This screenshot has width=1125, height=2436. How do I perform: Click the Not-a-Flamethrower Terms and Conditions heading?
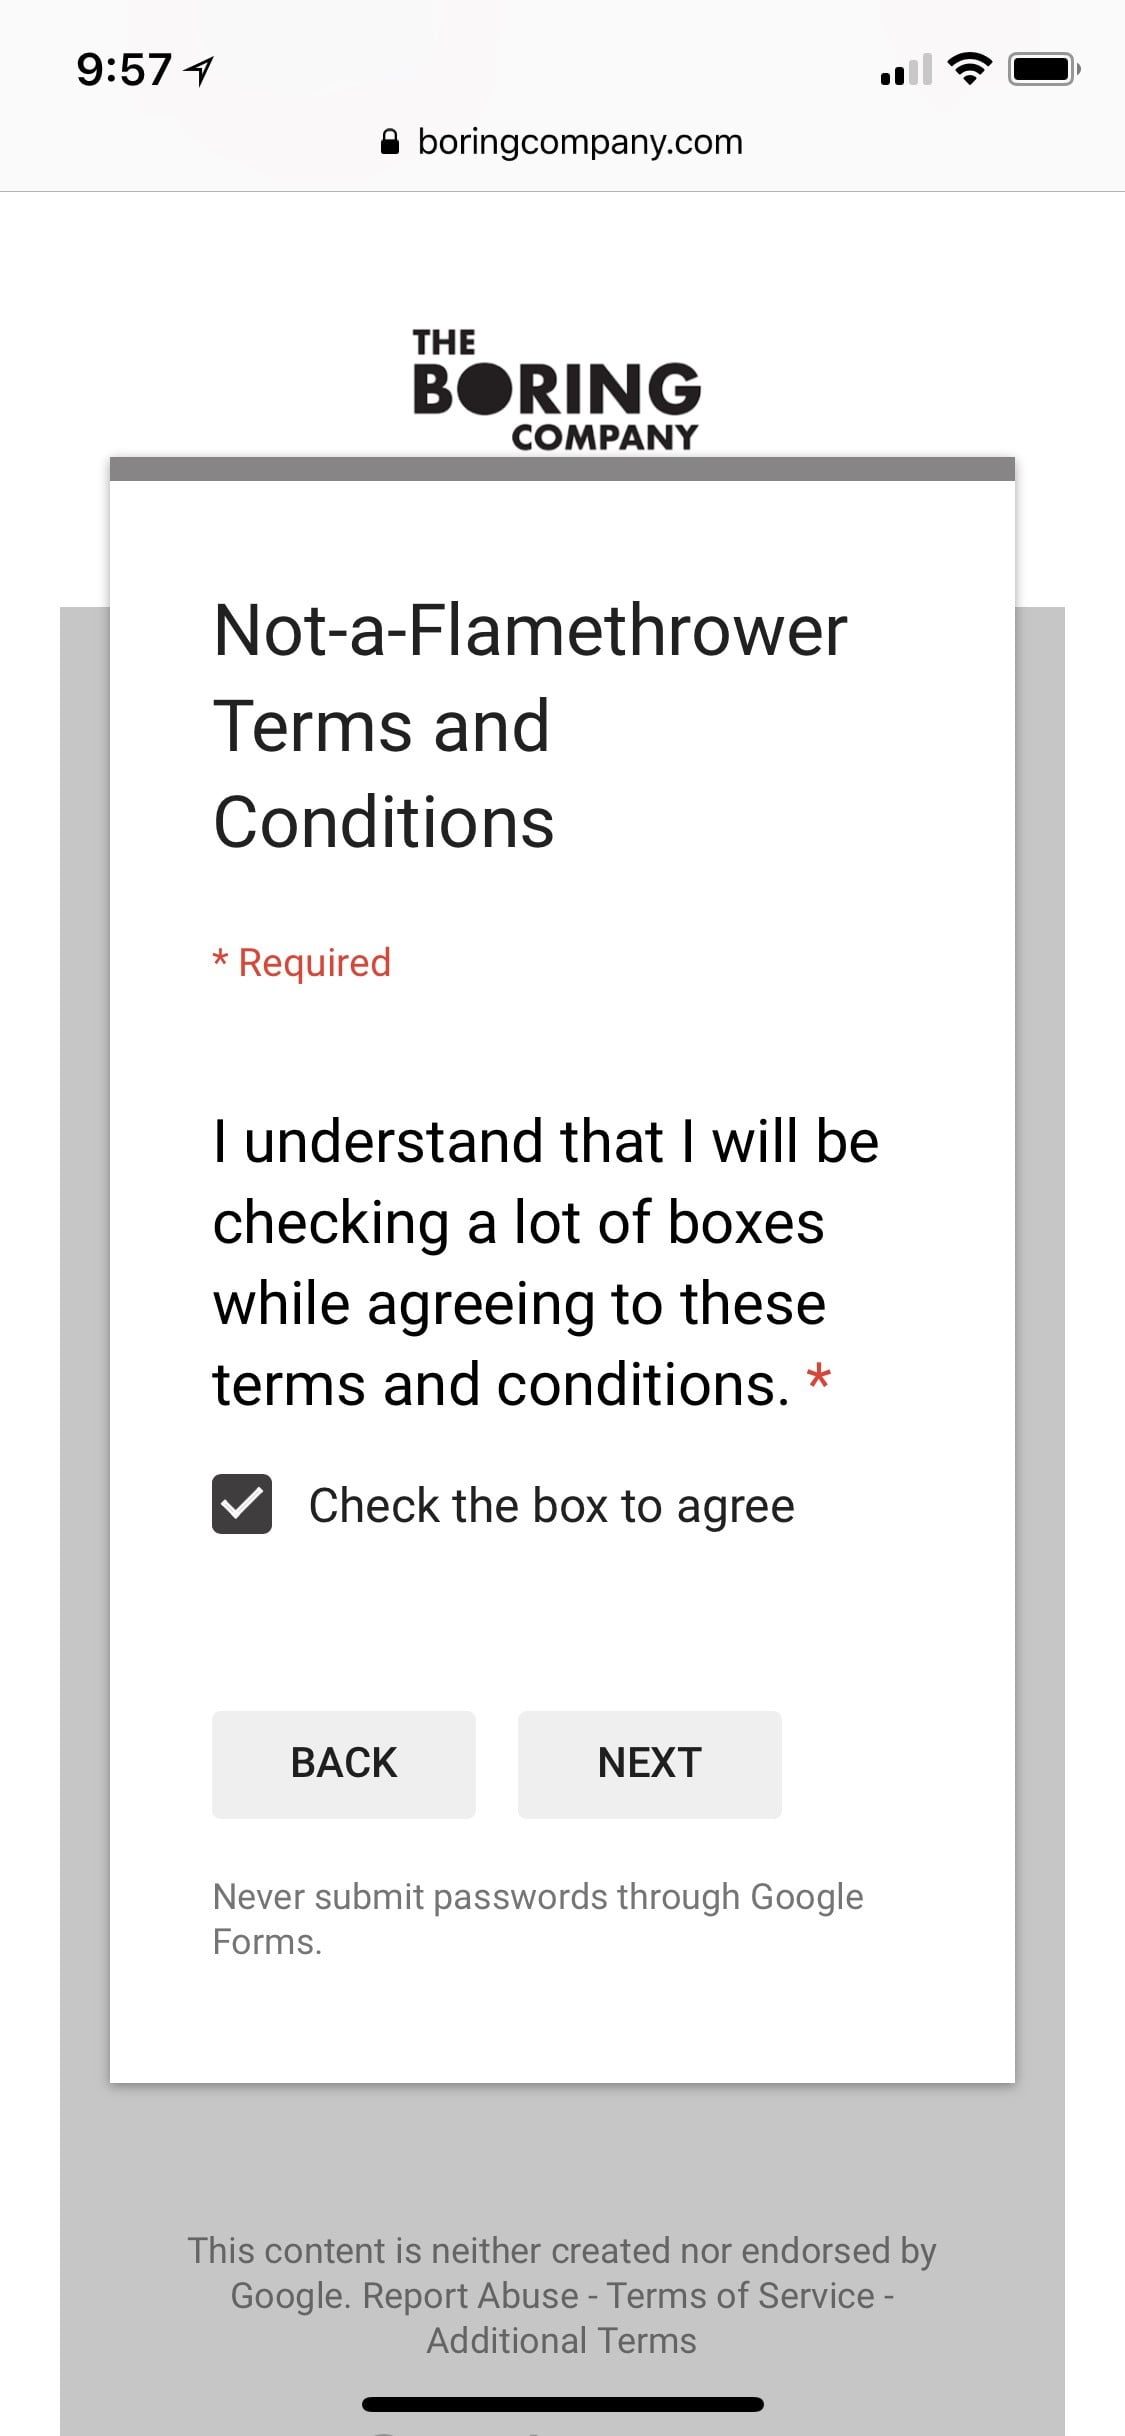coord(530,726)
